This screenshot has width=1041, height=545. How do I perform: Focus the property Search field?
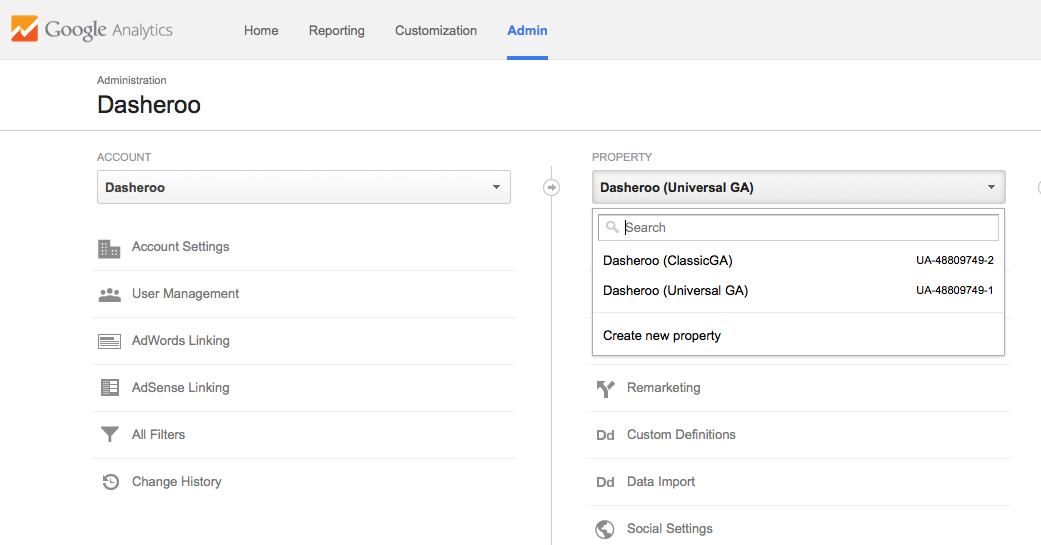[798, 227]
